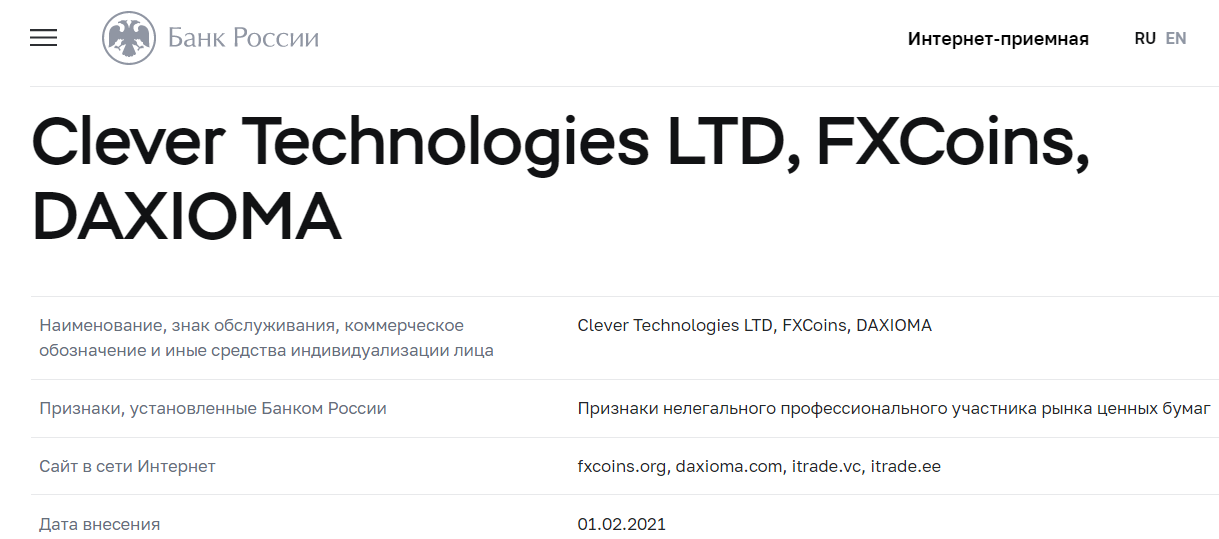Screen dimensions: 1219x539
Task: Switch the site language to EN
Action: pos(1176,38)
